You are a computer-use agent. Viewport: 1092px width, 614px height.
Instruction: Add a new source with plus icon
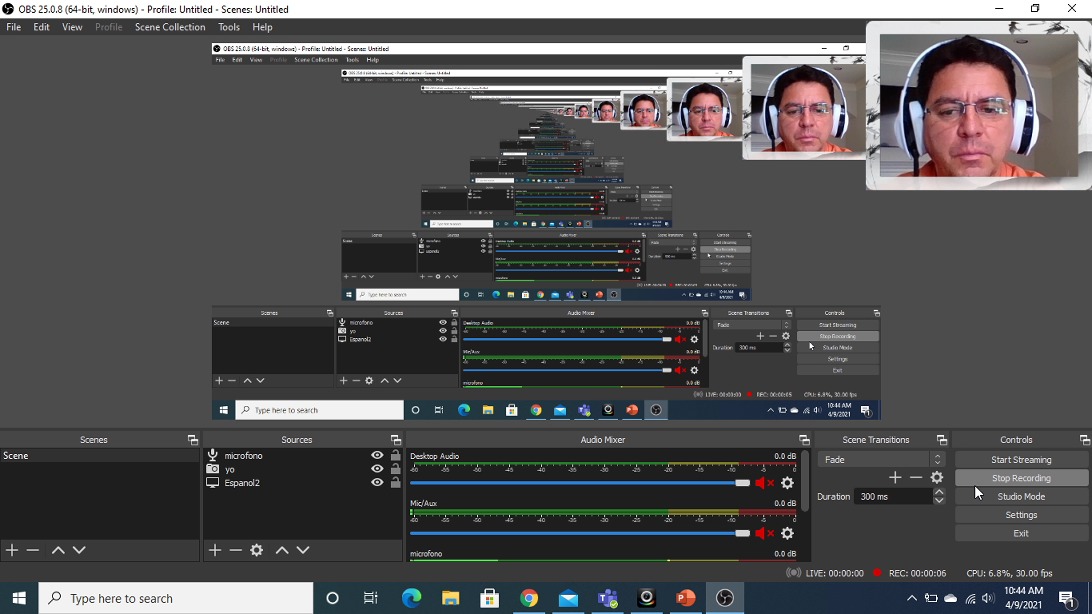click(214, 550)
